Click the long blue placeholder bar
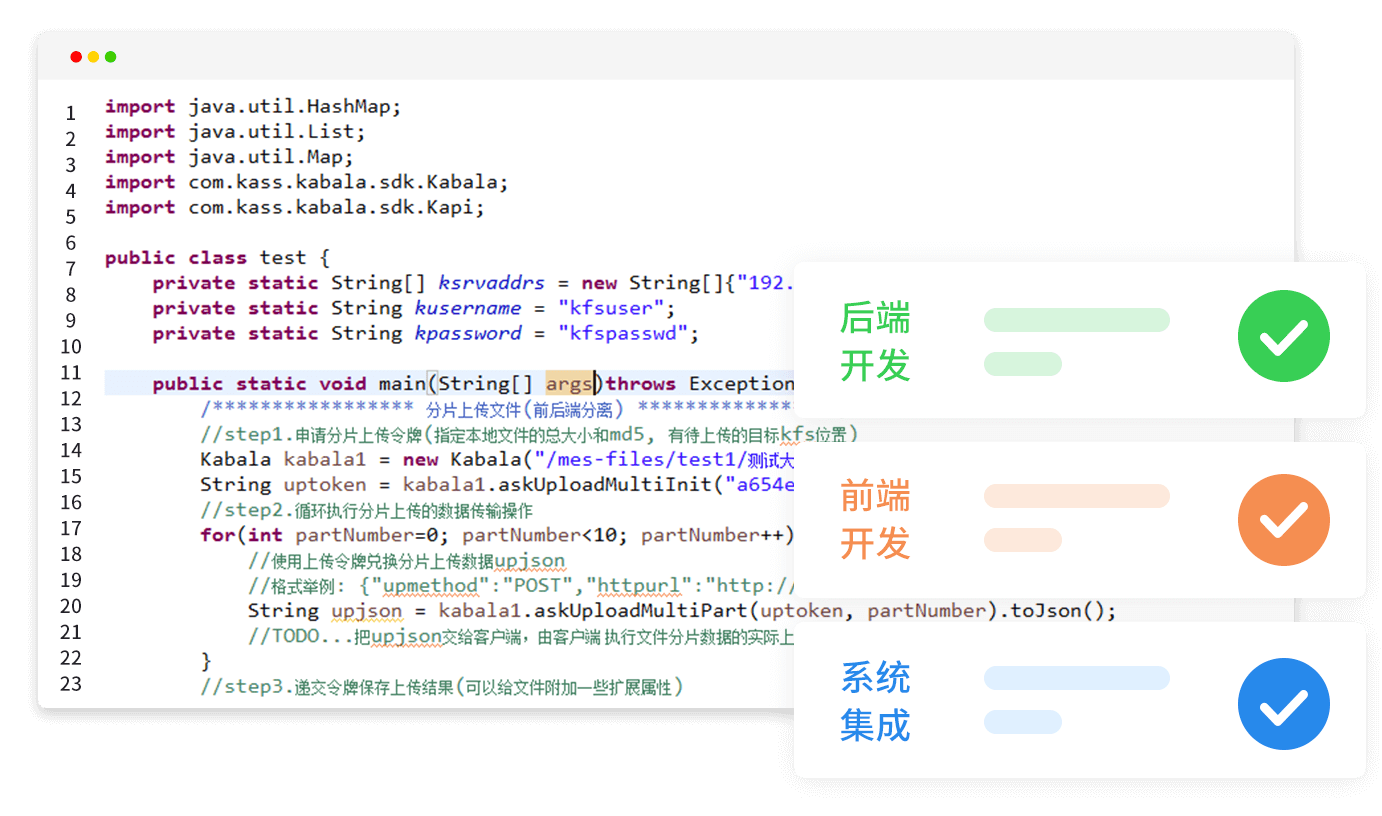This screenshot has height=816, width=1382. (1076, 678)
